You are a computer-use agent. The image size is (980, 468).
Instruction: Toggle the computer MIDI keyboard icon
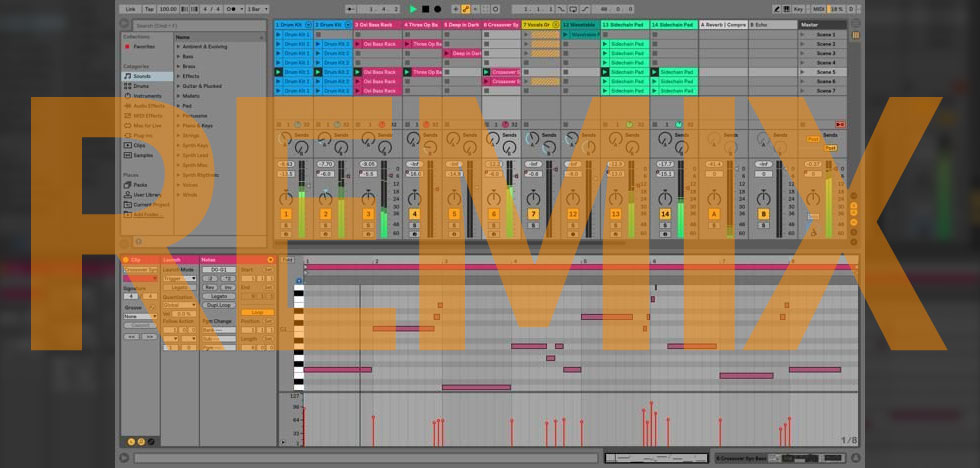[x=787, y=9]
